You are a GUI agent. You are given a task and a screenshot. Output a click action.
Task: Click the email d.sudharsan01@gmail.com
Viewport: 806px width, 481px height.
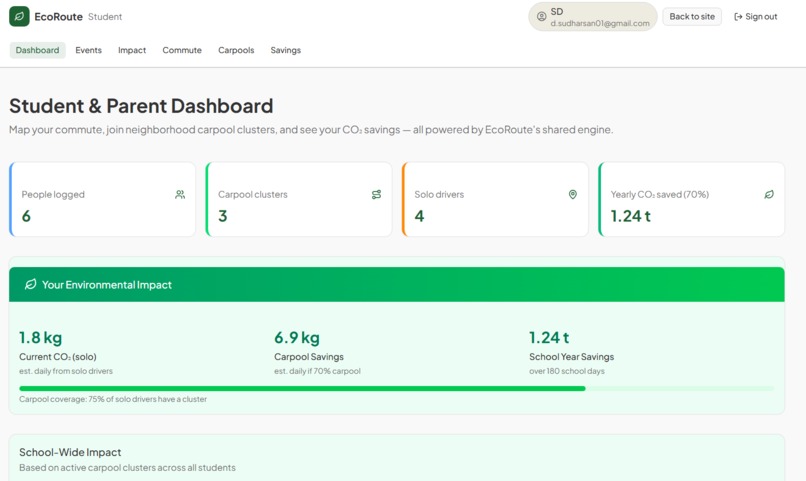coord(600,23)
